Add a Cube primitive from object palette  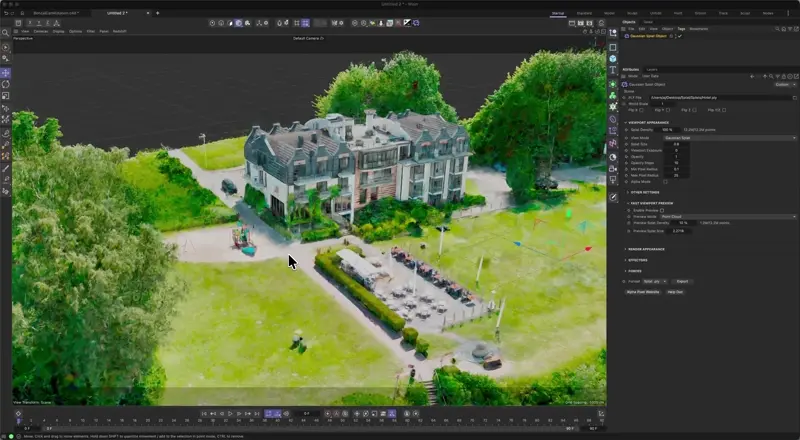[x=613, y=59]
